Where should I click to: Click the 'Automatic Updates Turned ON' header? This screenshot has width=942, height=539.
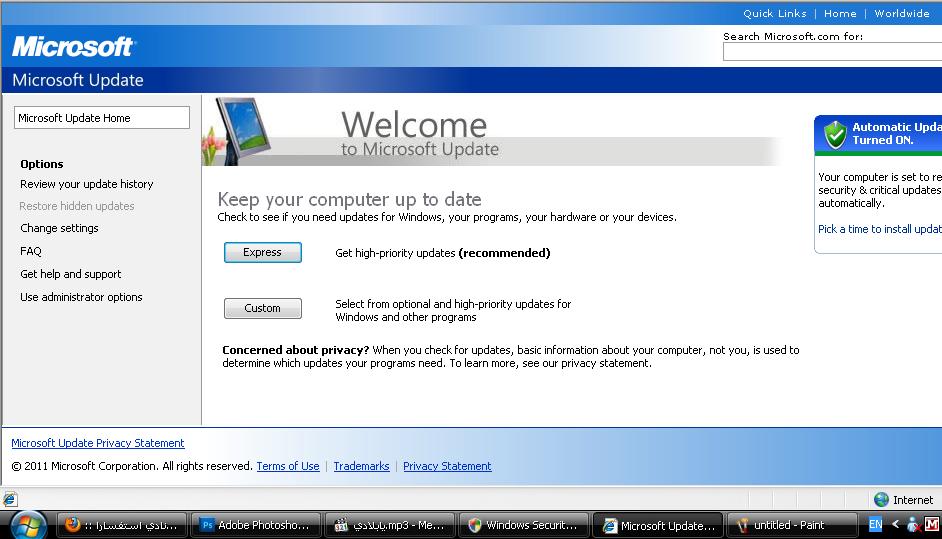(896, 133)
